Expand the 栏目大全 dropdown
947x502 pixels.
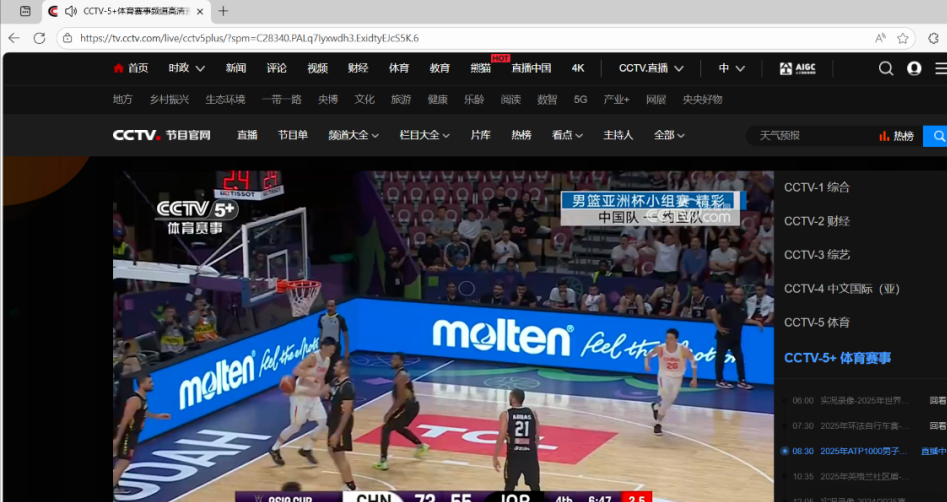coord(425,135)
